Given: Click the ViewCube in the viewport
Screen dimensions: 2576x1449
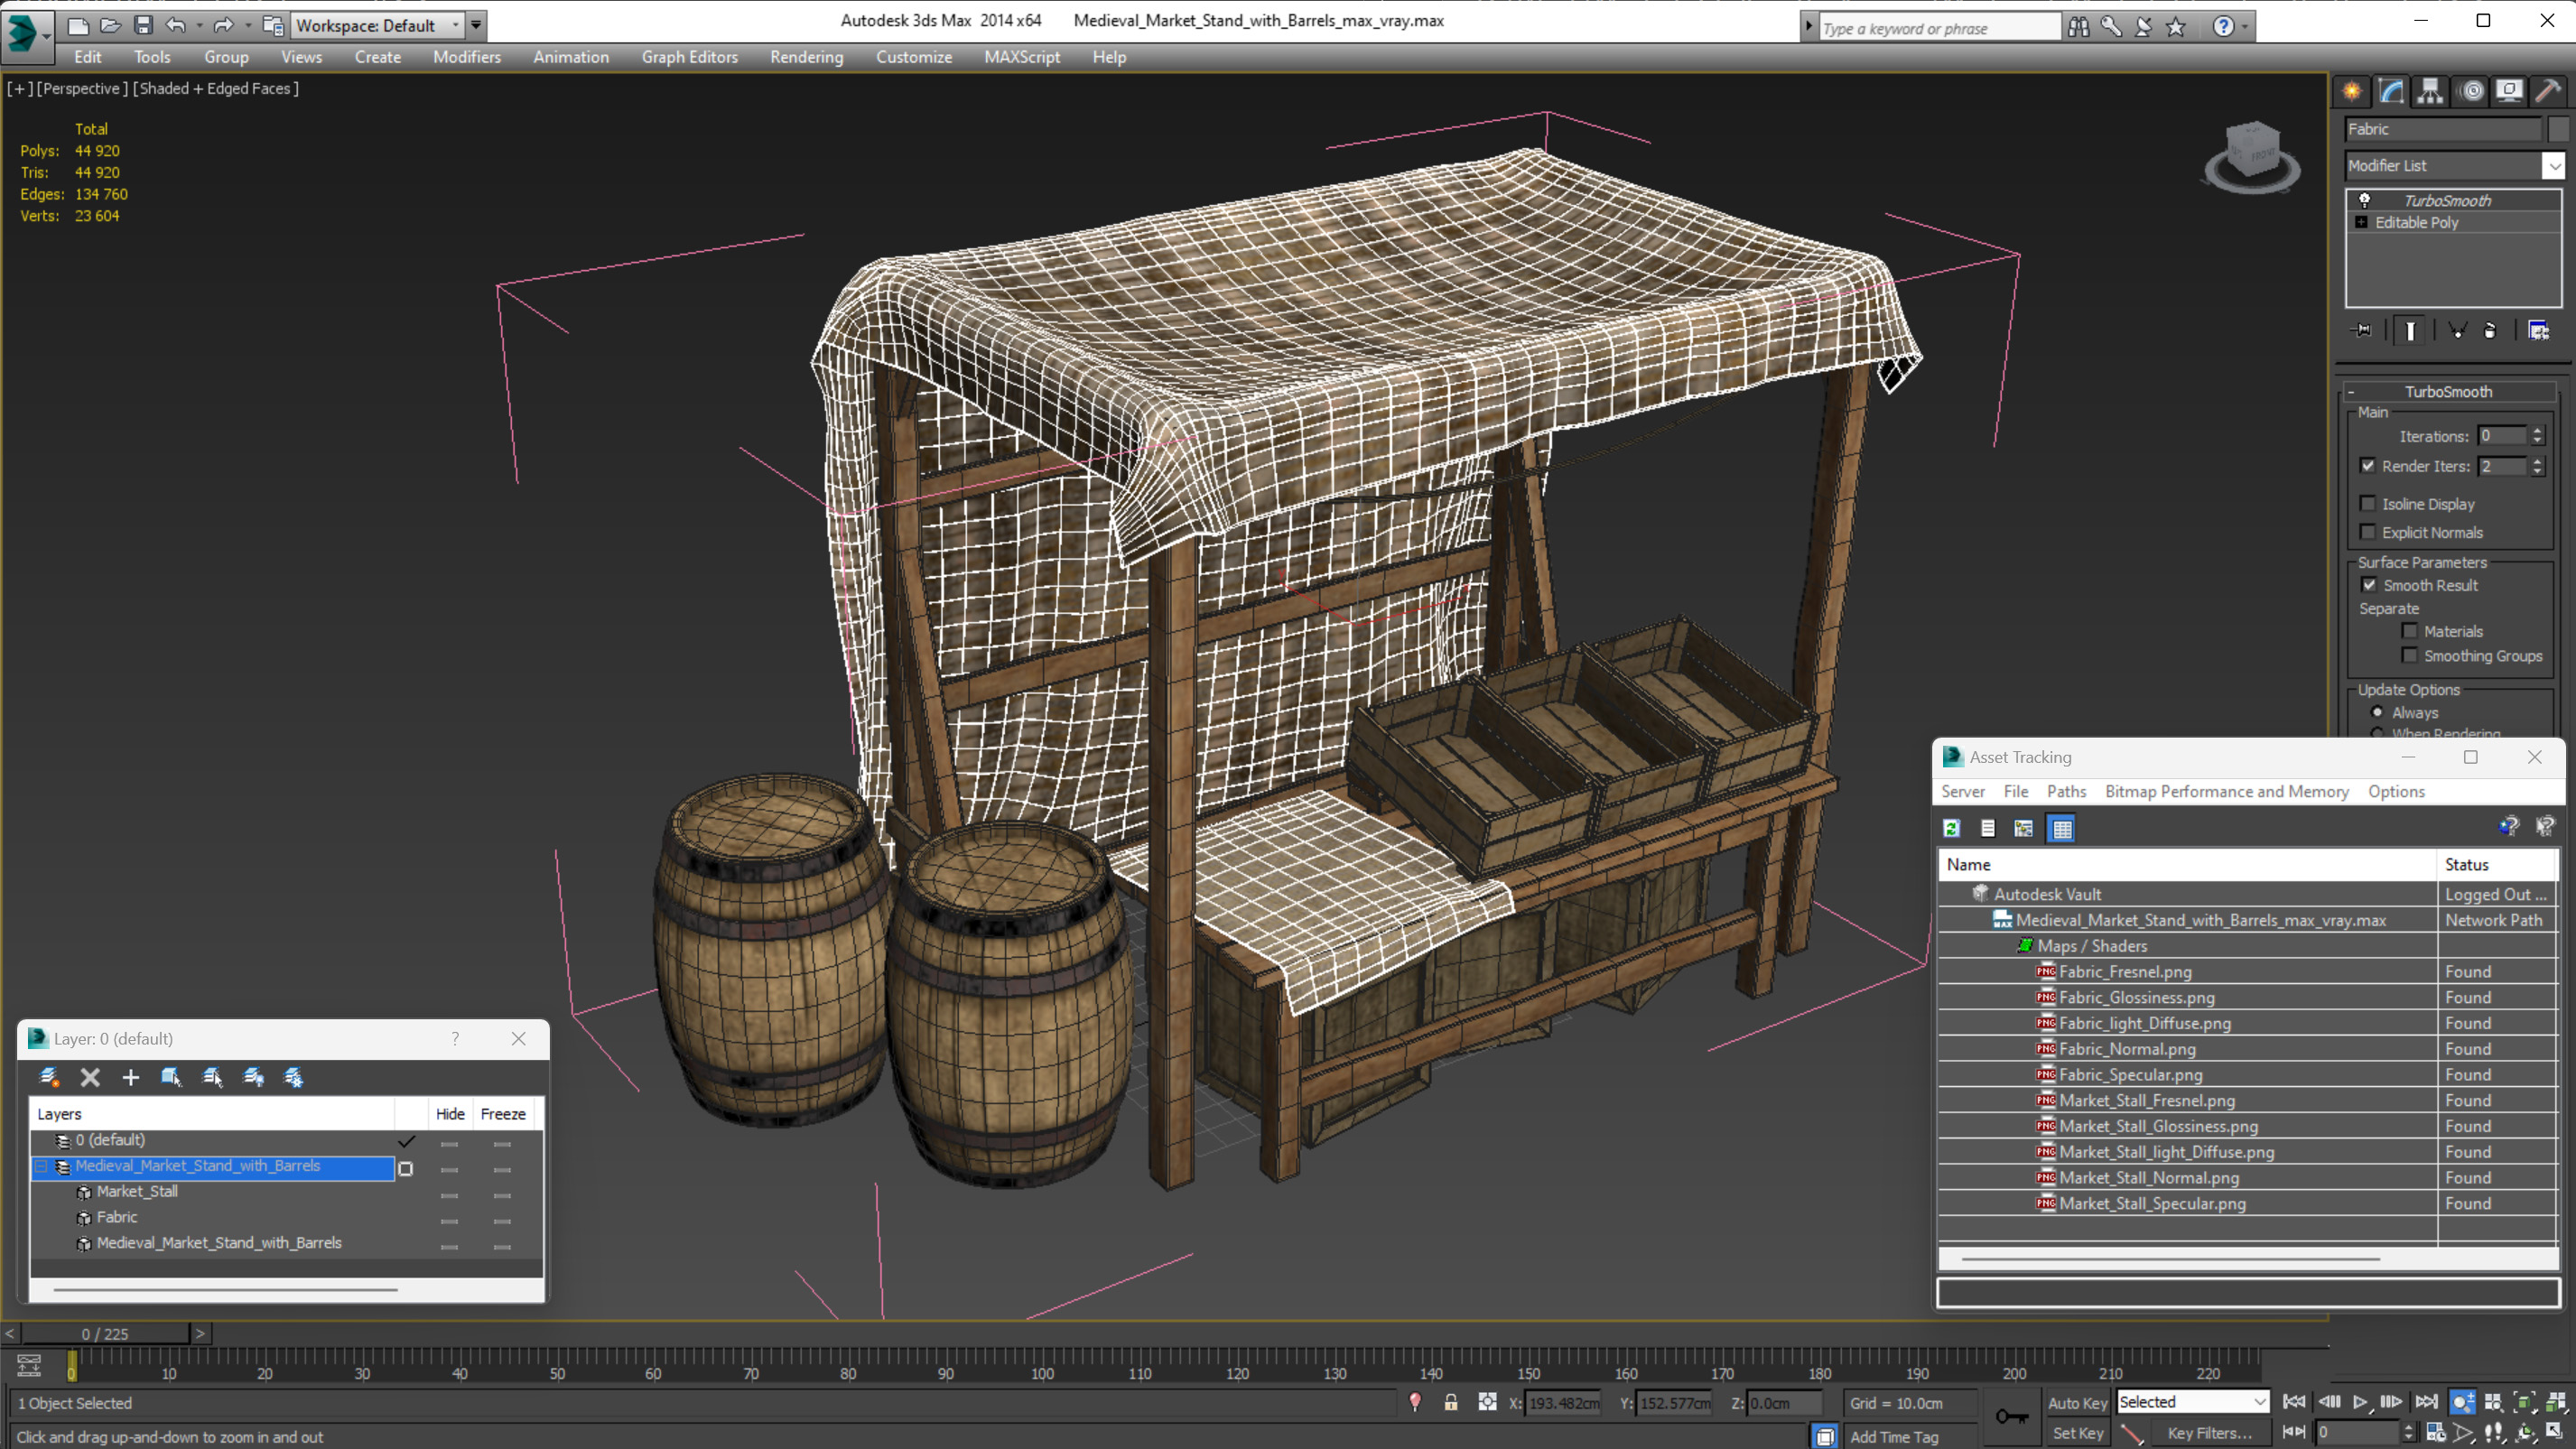Looking at the screenshot, I should coord(2252,156).
